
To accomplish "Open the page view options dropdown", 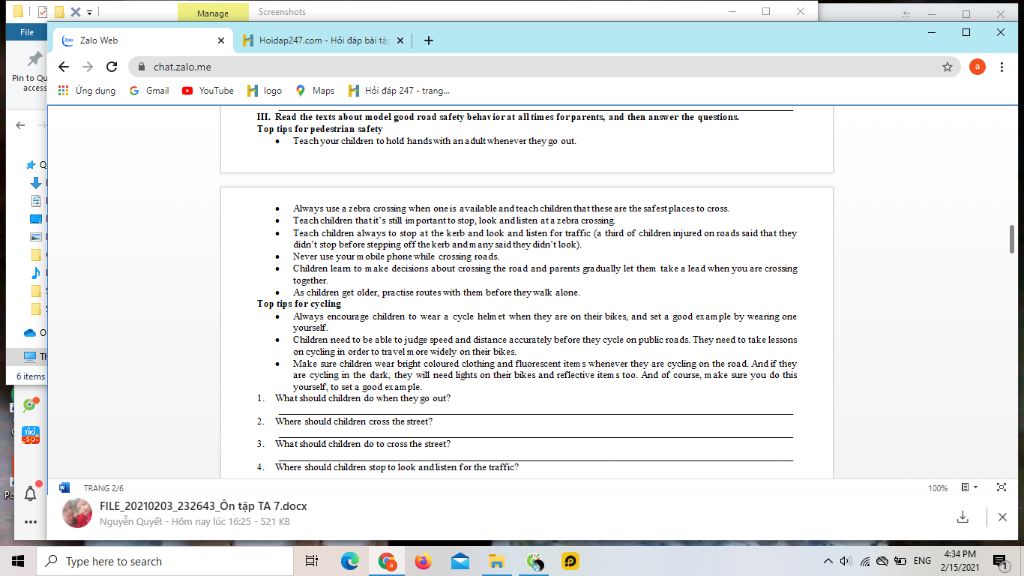I will click(x=969, y=487).
